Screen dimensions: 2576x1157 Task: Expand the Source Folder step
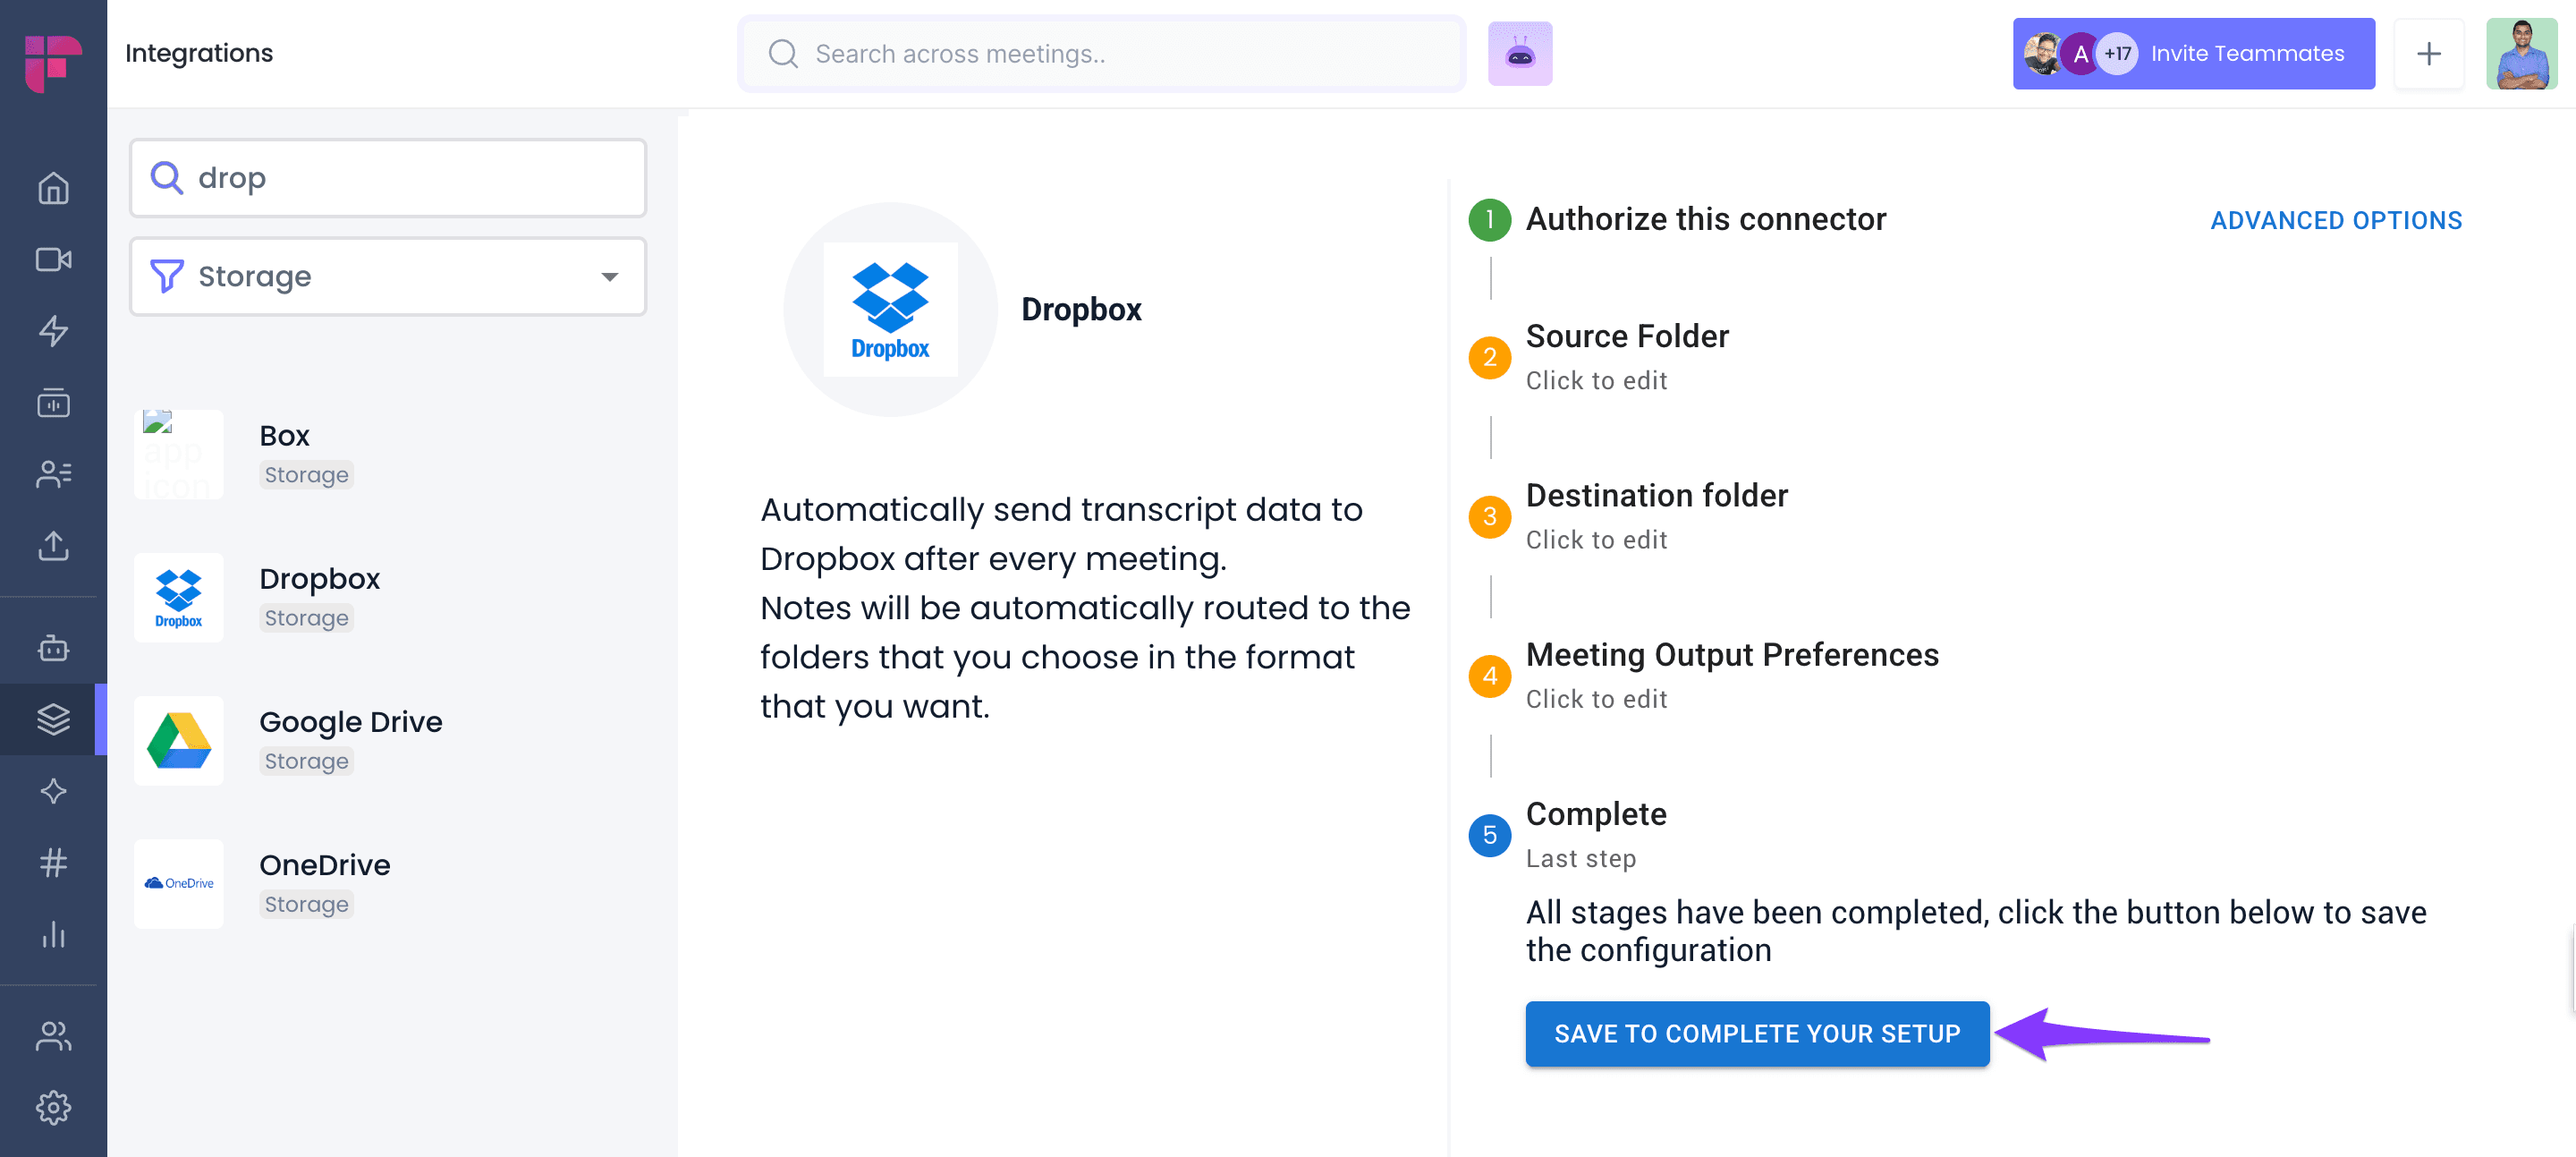click(1626, 356)
